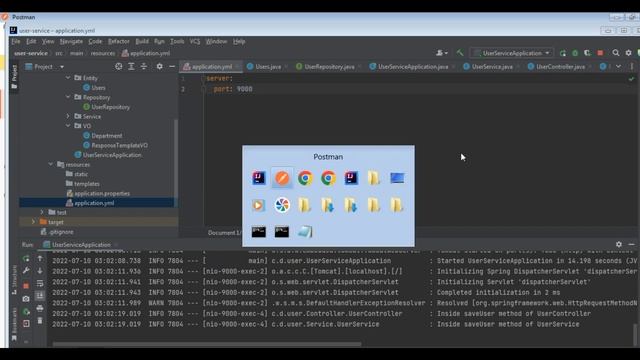Screen dimensions: 640x360
Task: Stop process with Run panel red square
Action: 26,285
